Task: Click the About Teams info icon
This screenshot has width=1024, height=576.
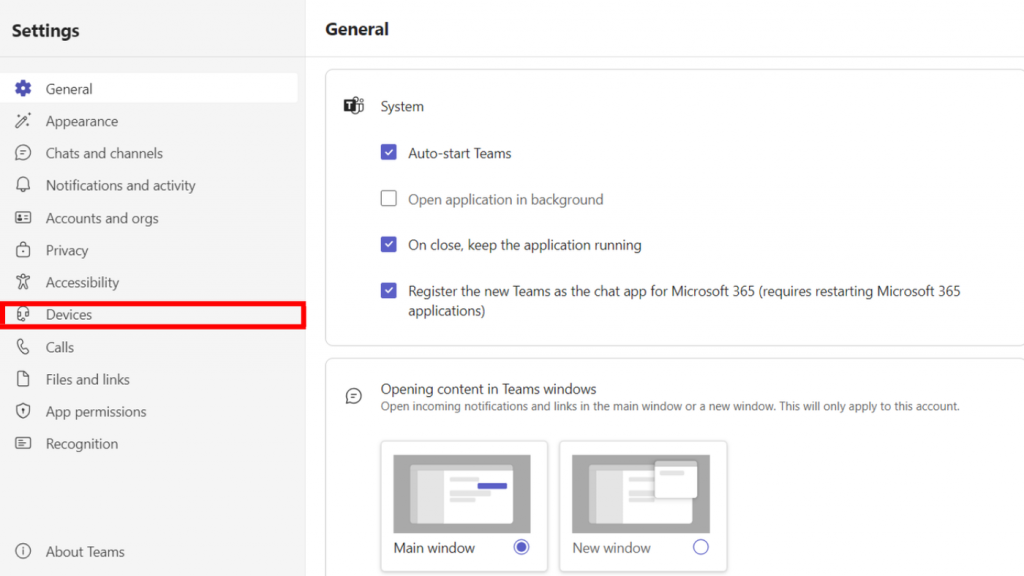Action: 23,551
